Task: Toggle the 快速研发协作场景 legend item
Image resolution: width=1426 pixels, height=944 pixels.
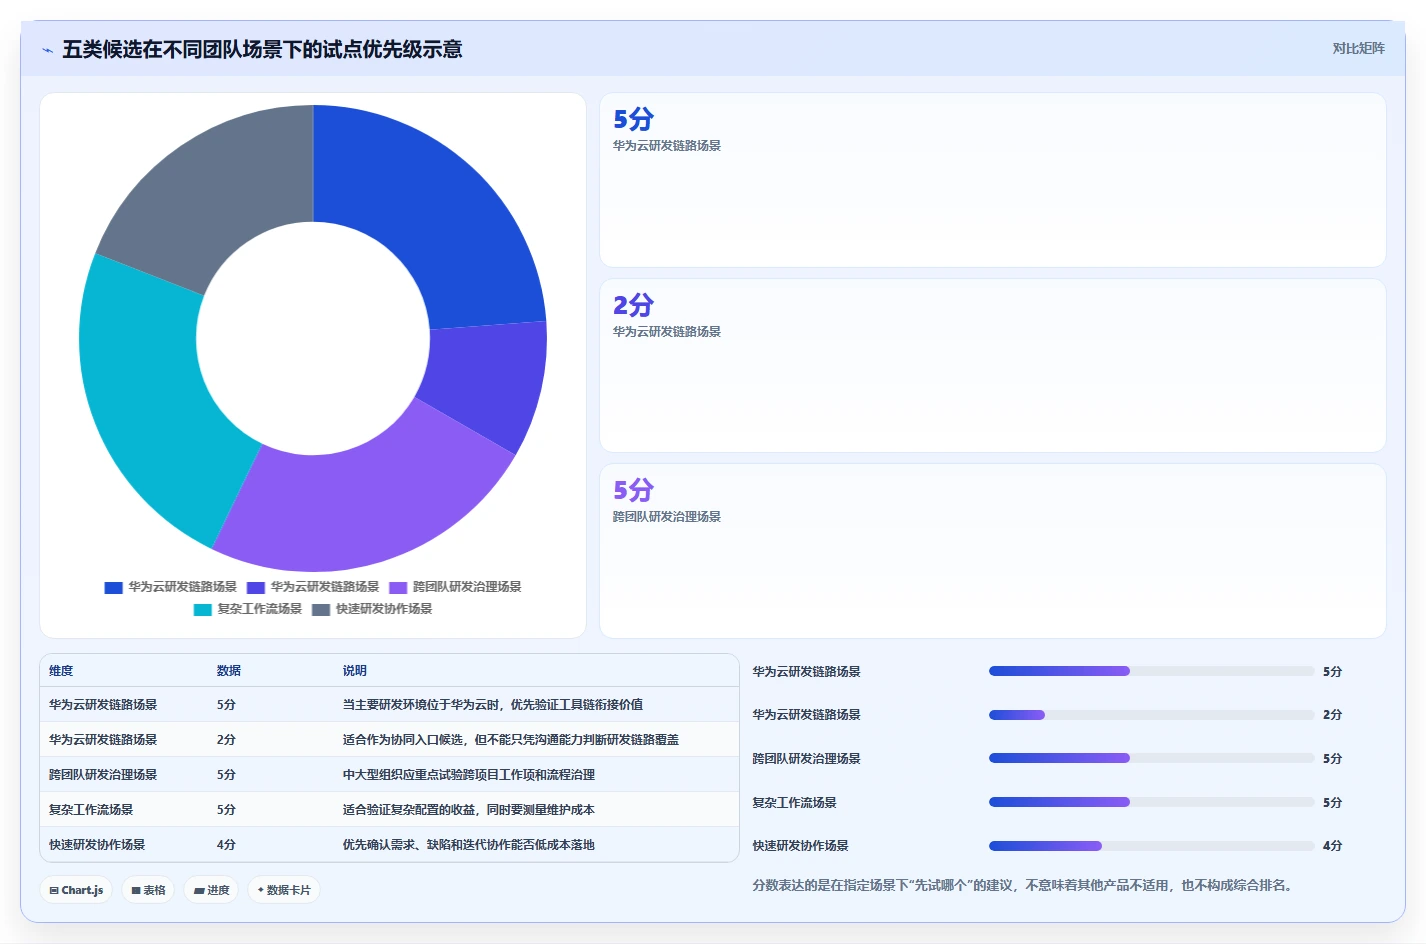Action: click(x=372, y=609)
